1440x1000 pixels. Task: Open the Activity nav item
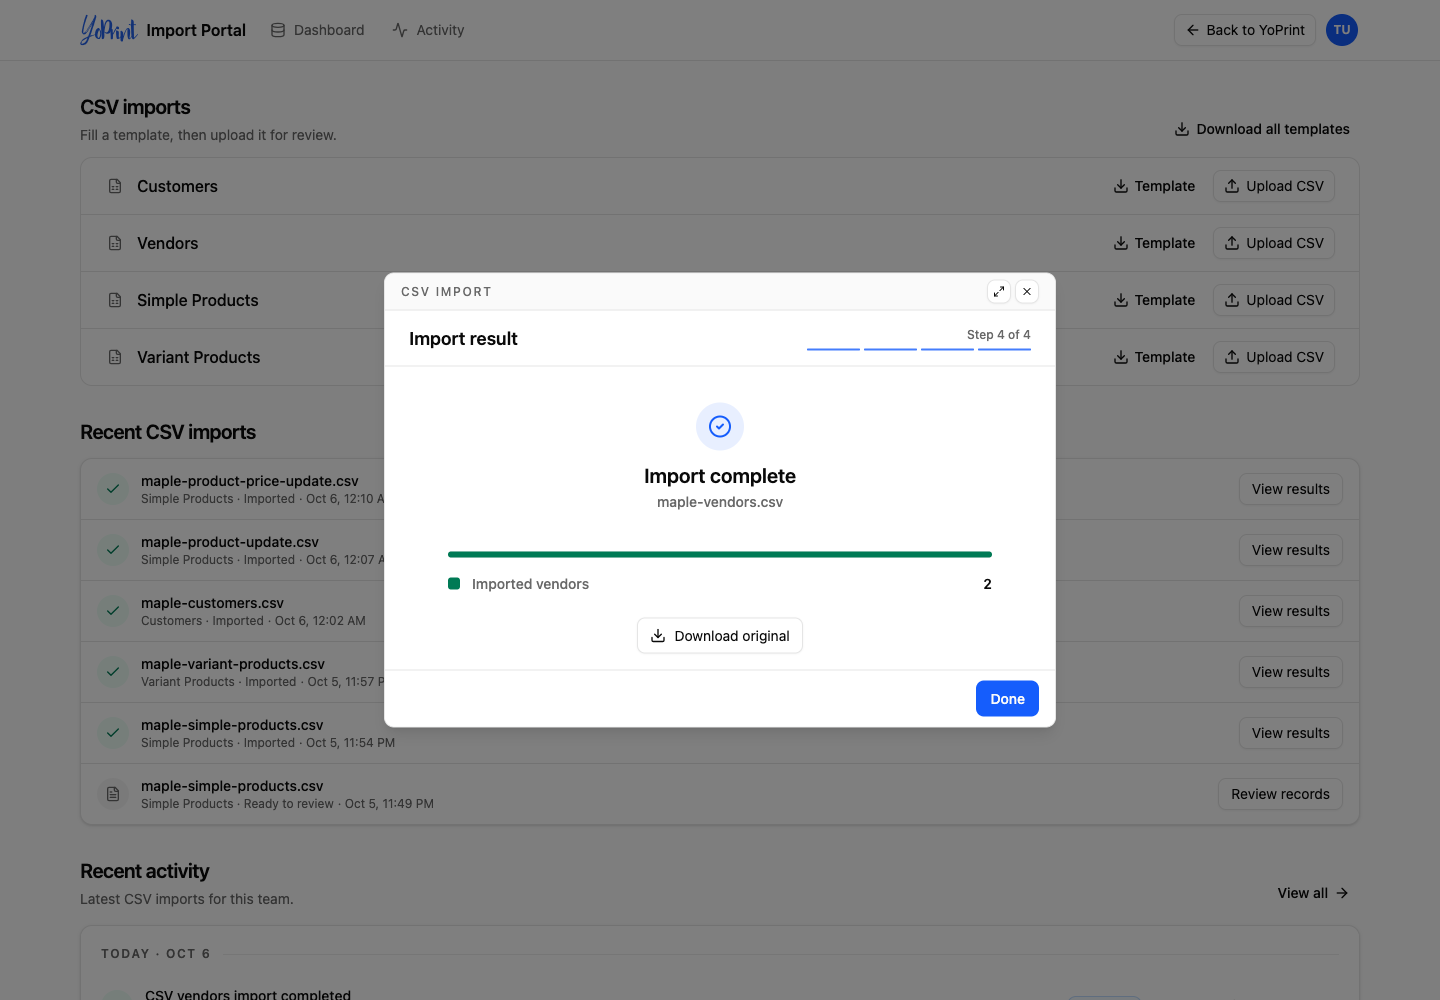click(x=428, y=30)
